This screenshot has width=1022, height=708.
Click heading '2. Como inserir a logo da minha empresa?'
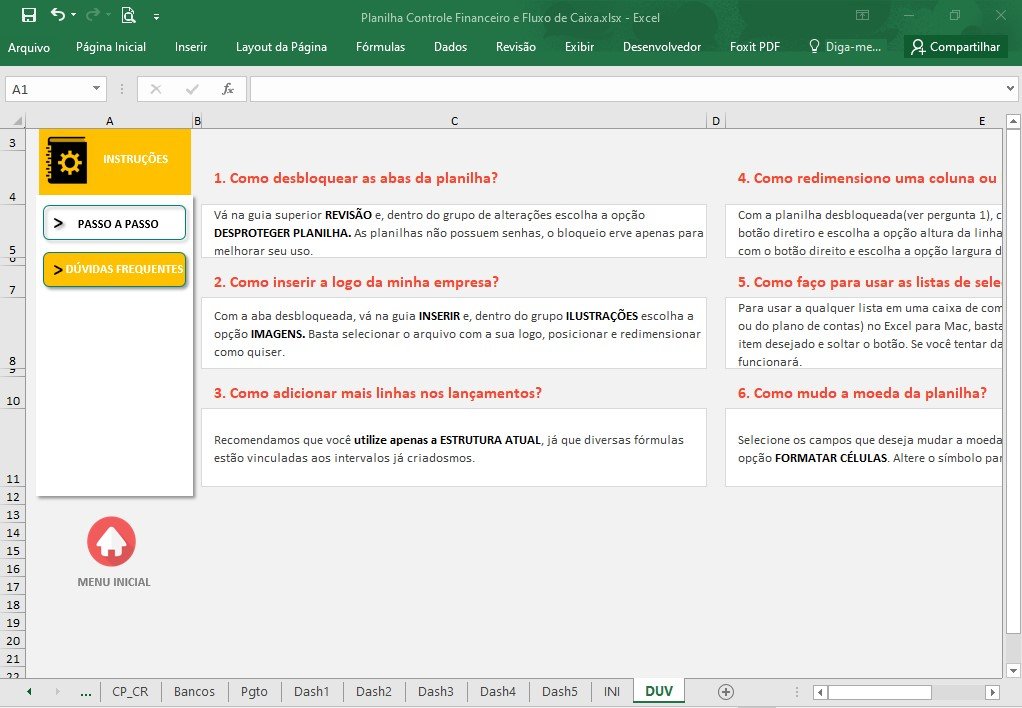[357, 282]
